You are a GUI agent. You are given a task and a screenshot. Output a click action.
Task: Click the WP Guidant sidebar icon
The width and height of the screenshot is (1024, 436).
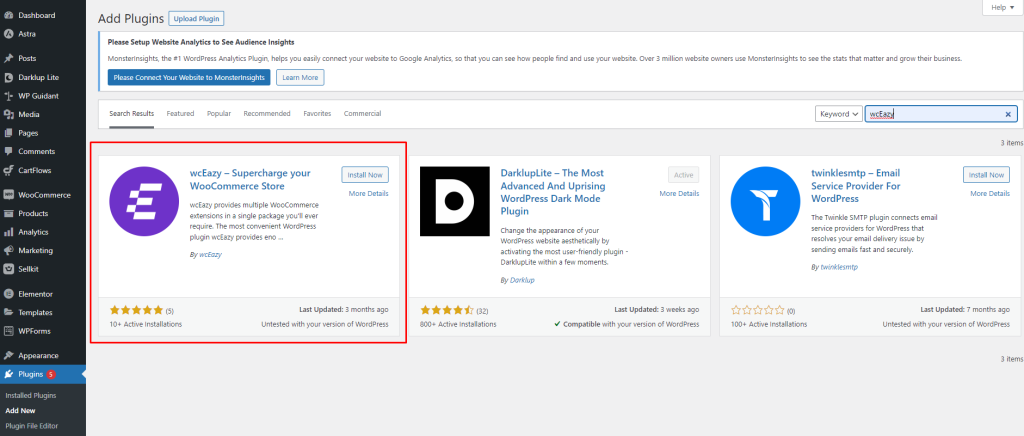click(x=8, y=96)
